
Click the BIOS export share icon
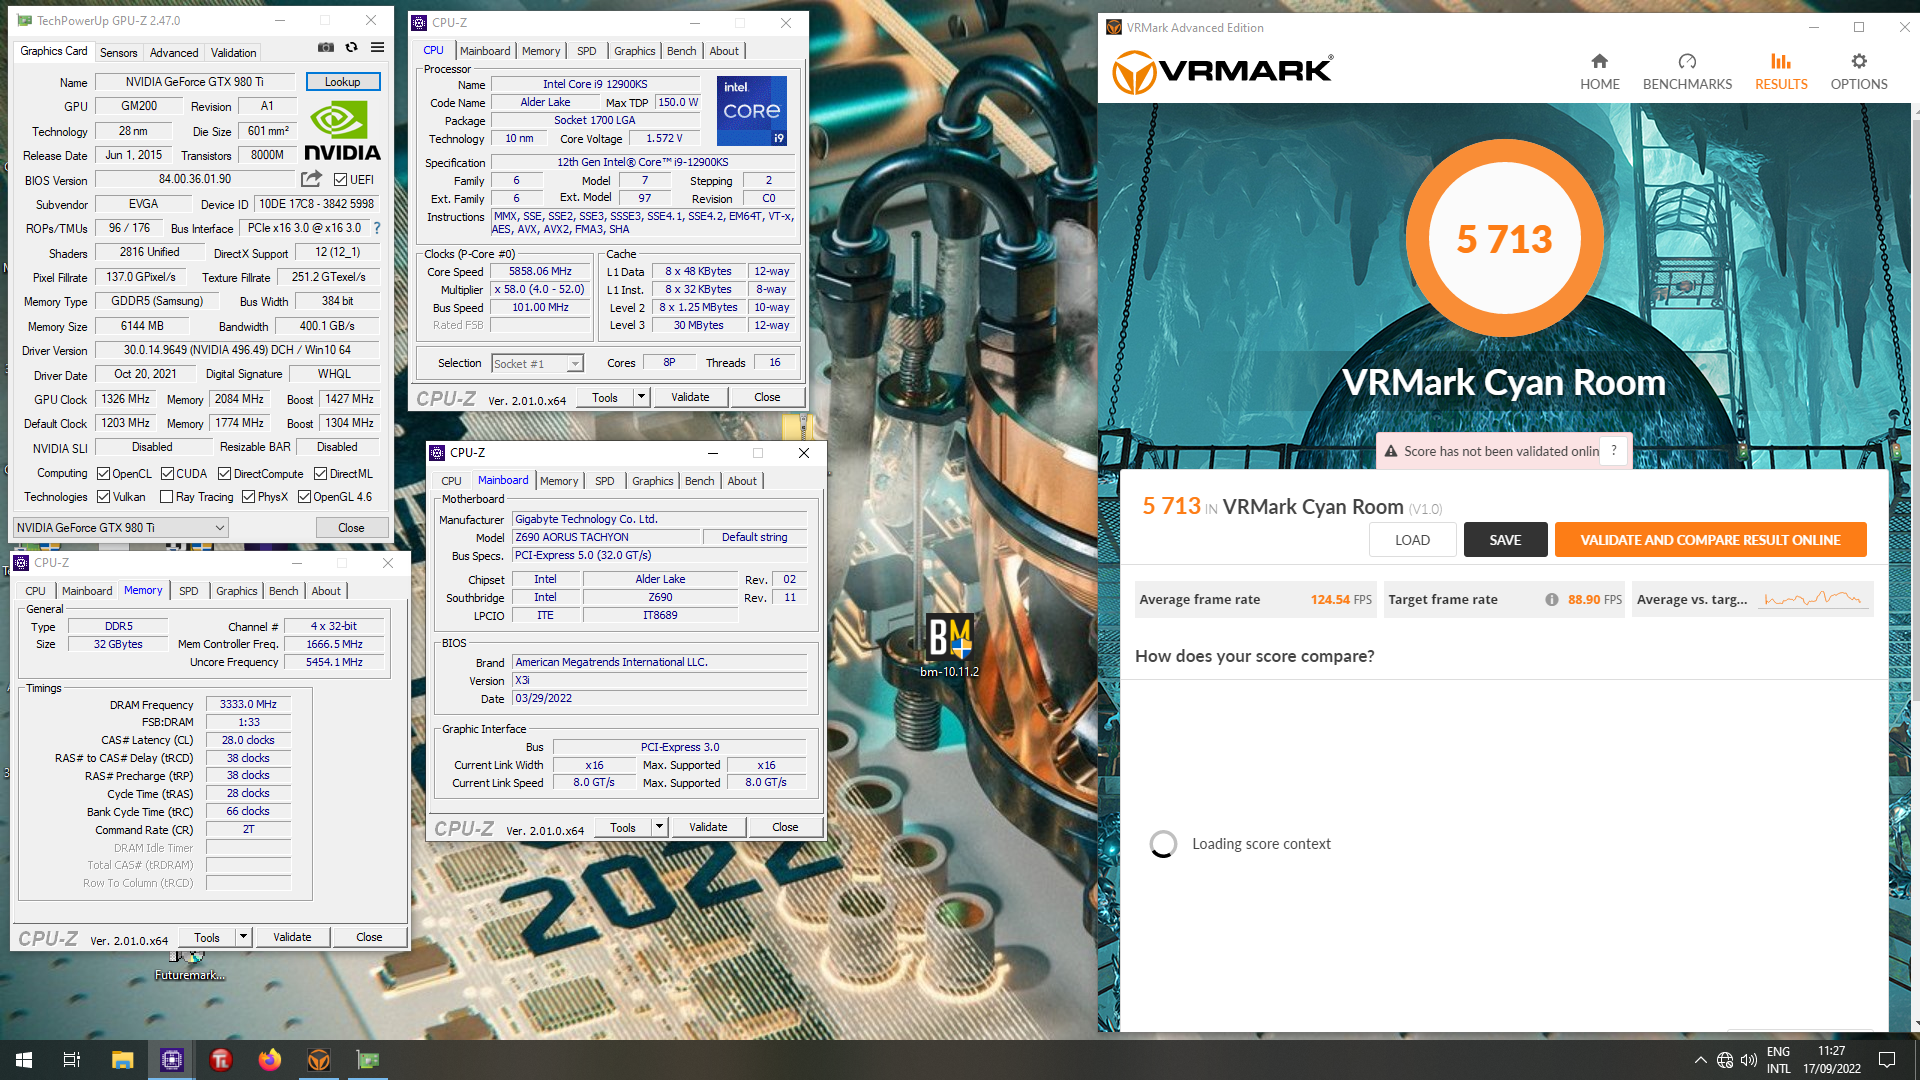[312, 179]
